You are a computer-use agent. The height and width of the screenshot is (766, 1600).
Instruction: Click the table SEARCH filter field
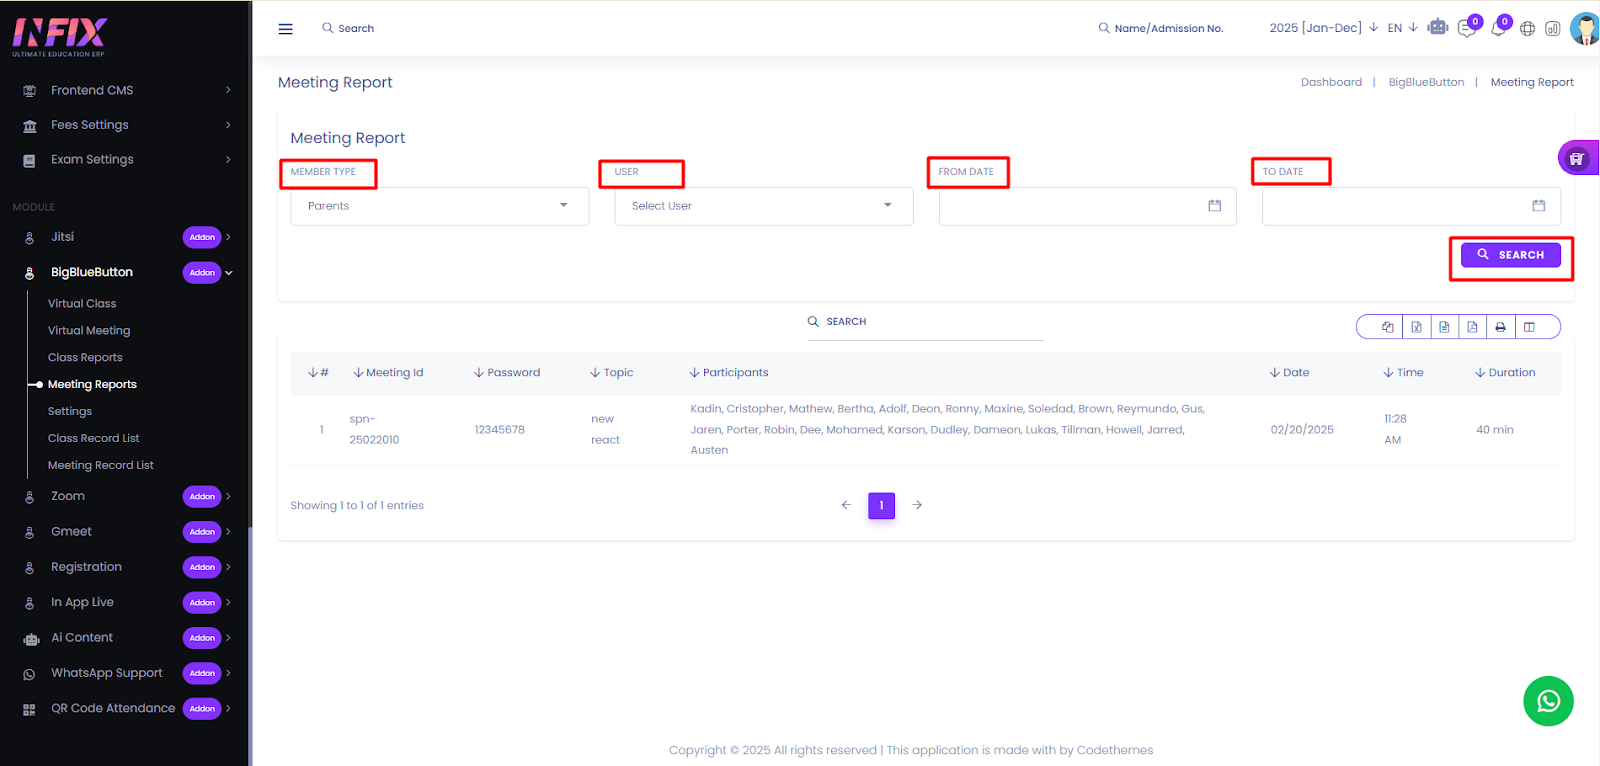tap(925, 322)
